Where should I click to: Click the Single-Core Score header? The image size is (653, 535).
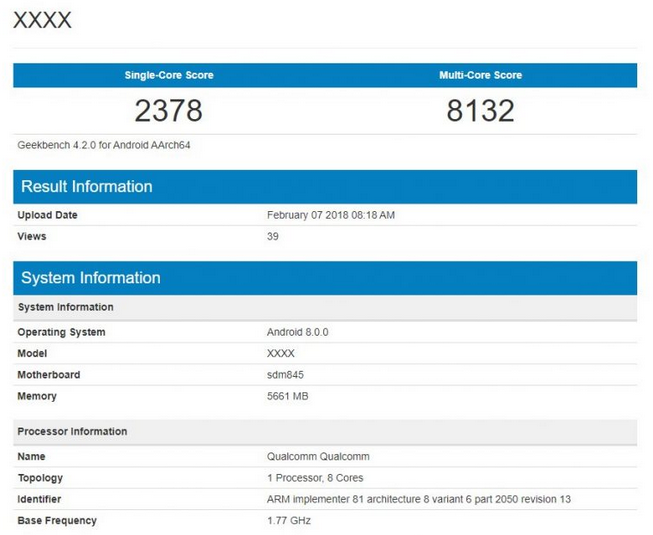pos(168,75)
